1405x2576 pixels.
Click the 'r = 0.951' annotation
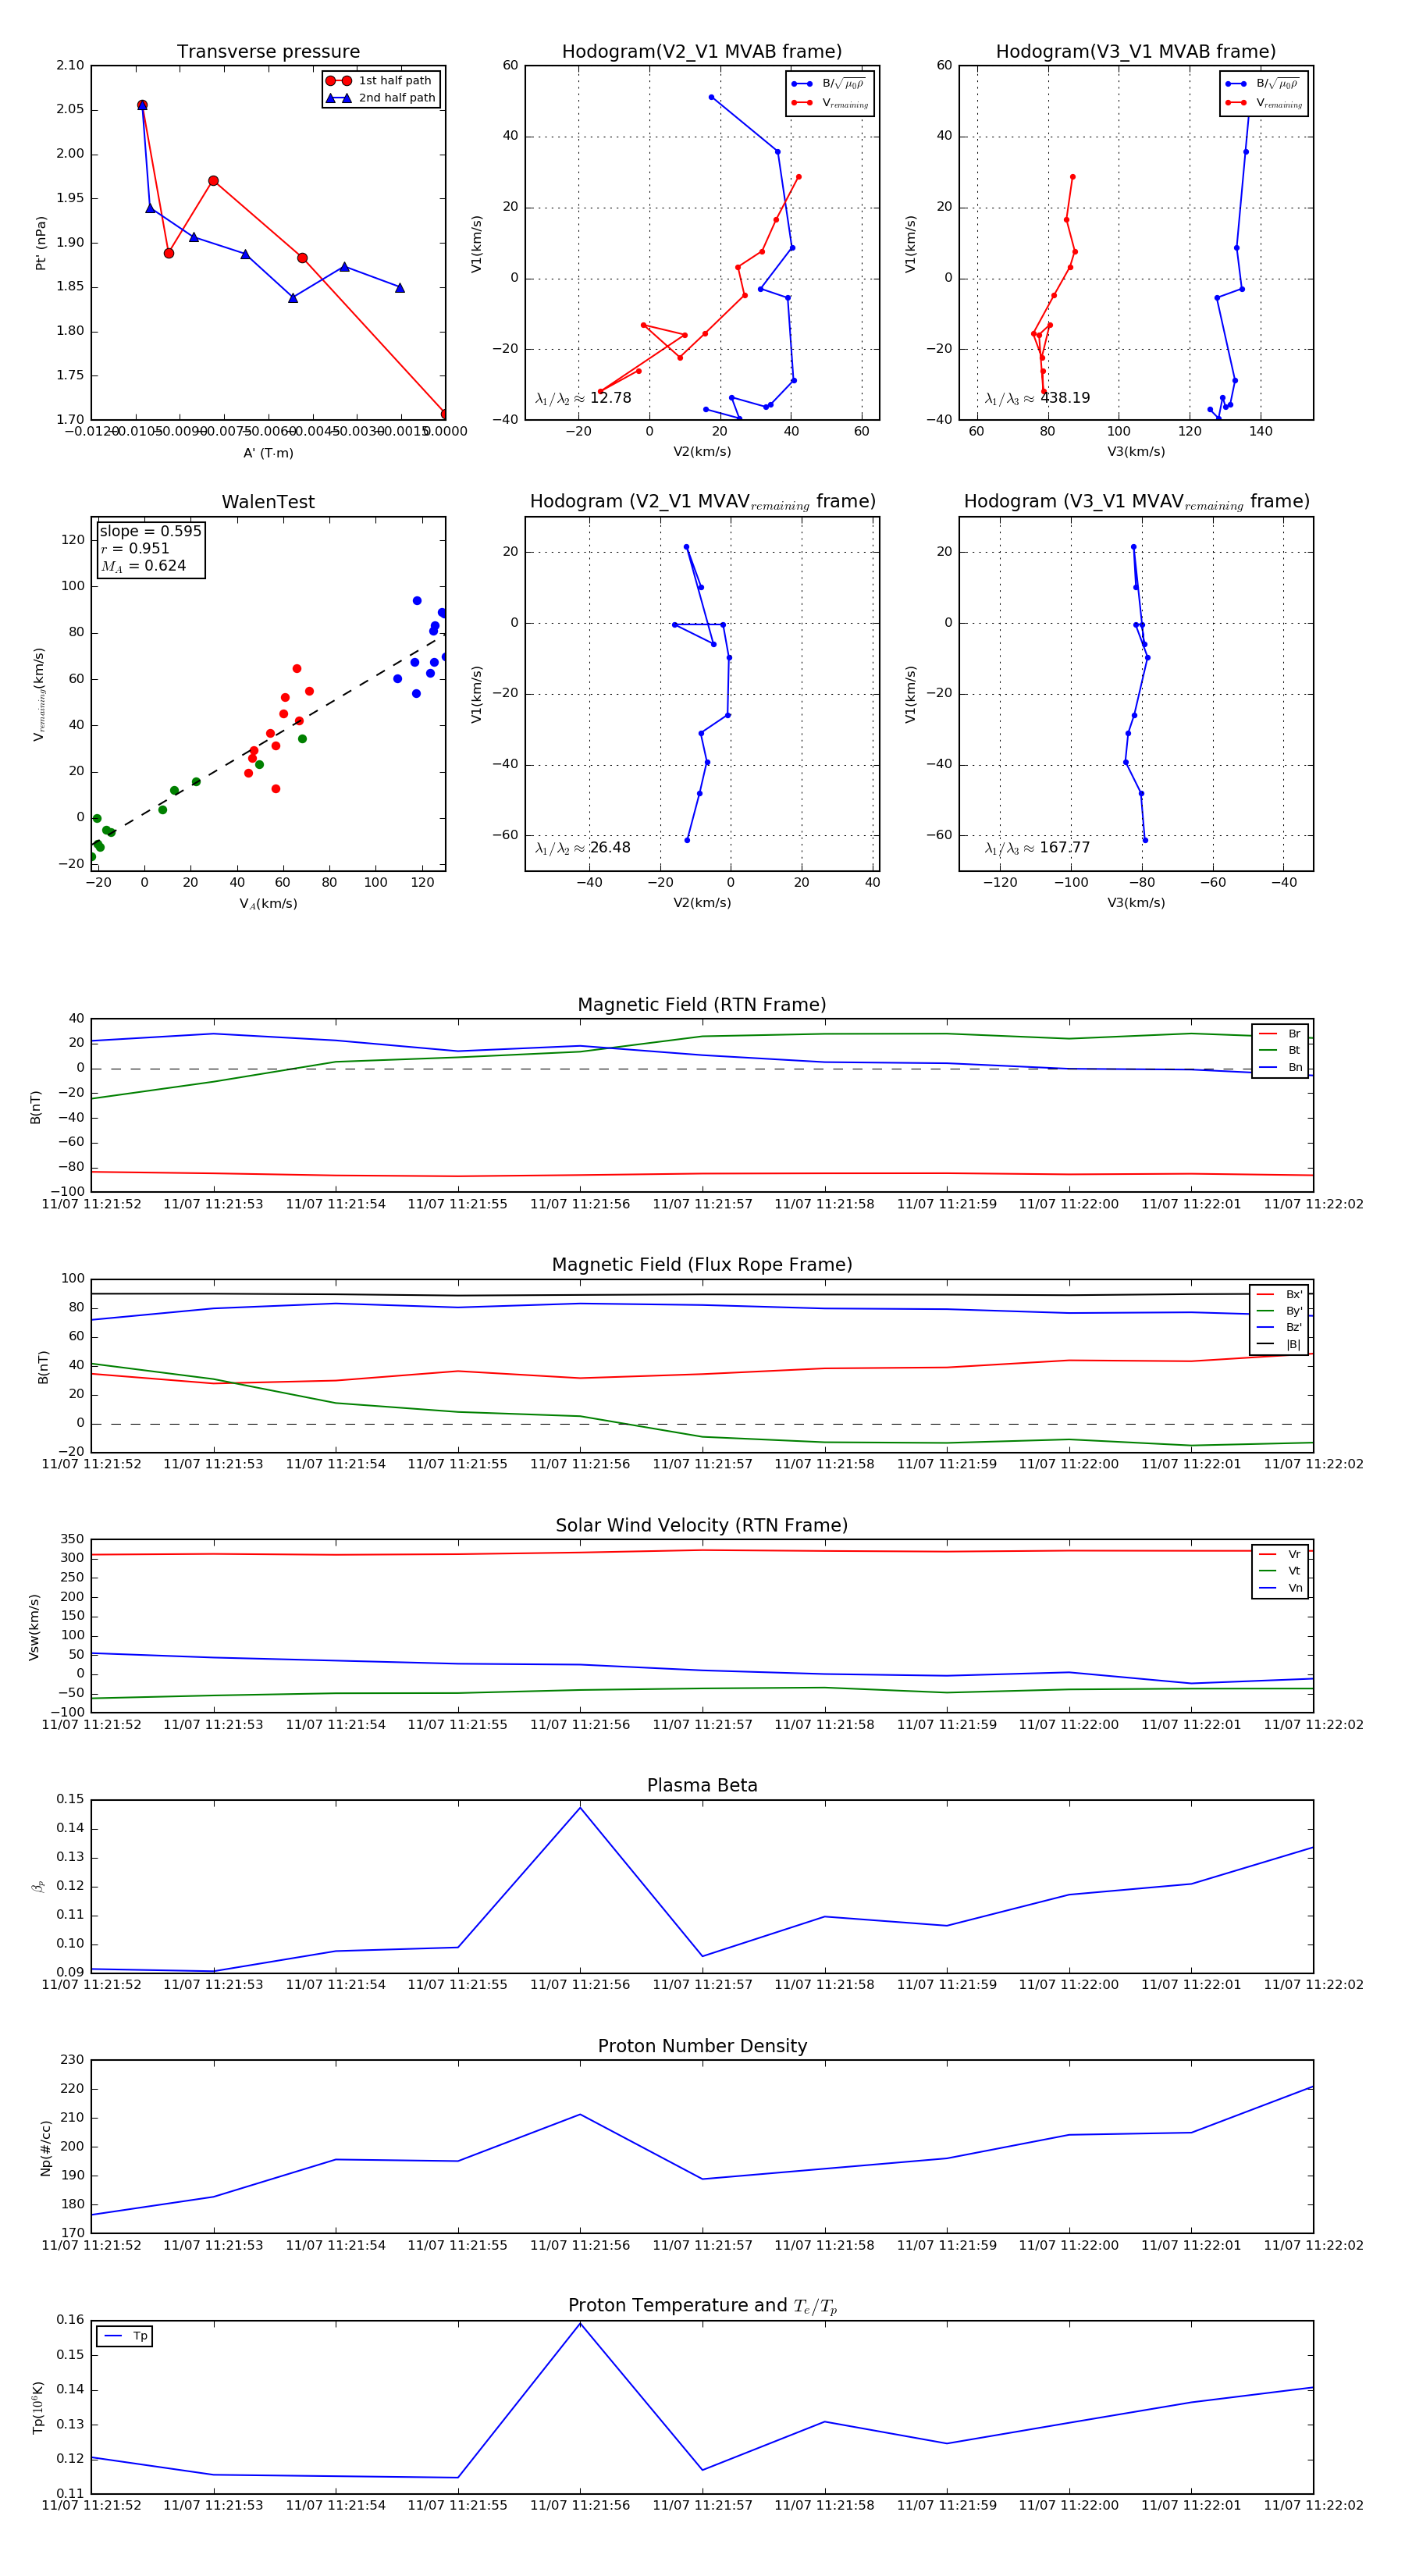pyautogui.click(x=135, y=548)
